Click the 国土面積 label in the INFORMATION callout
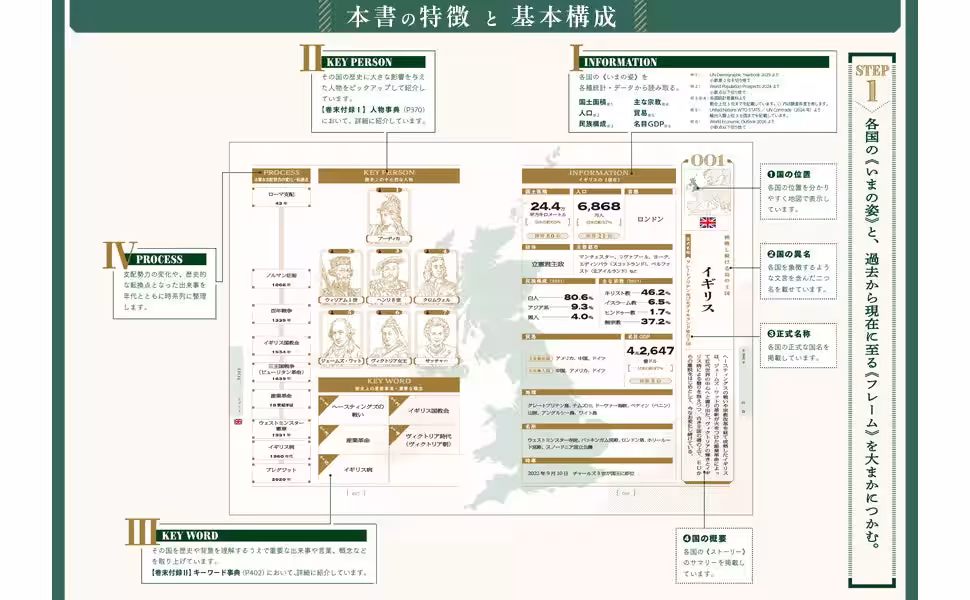 [593, 102]
